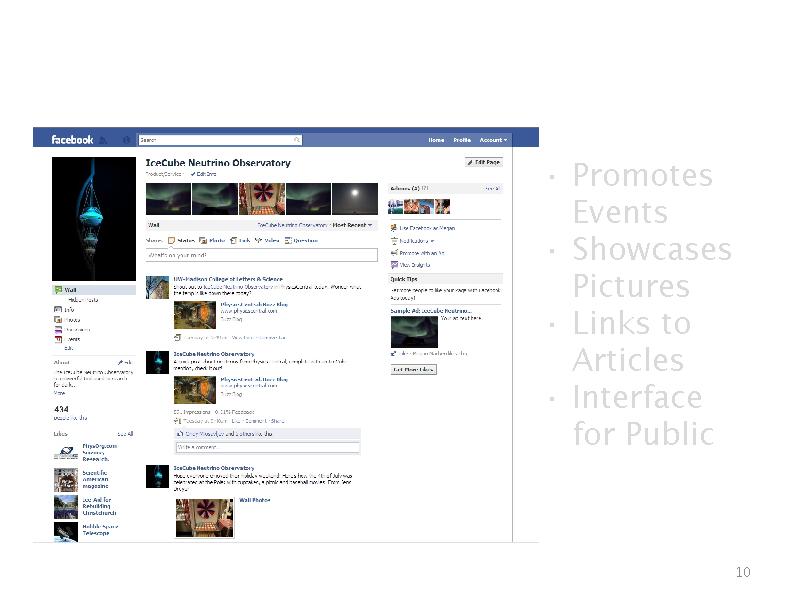Click the sample ad aurora image
This screenshot has width=799, height=600.
[414, 332]
